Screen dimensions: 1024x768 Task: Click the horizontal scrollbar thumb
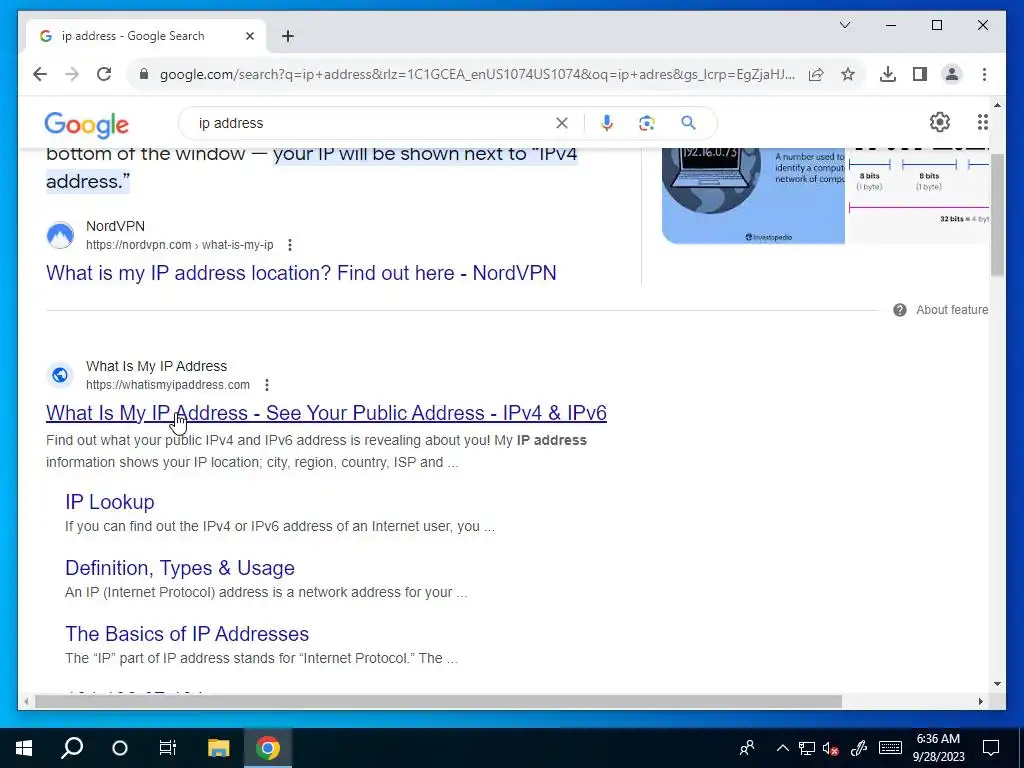click(438, 702)
